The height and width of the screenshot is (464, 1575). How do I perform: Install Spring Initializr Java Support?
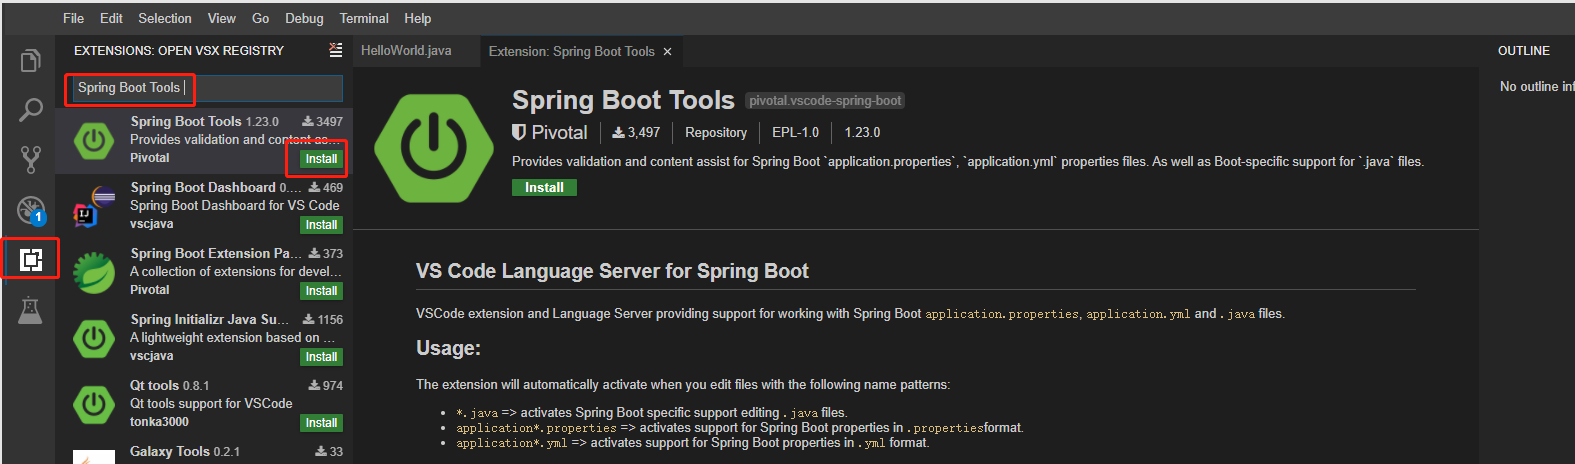[321, 357]
